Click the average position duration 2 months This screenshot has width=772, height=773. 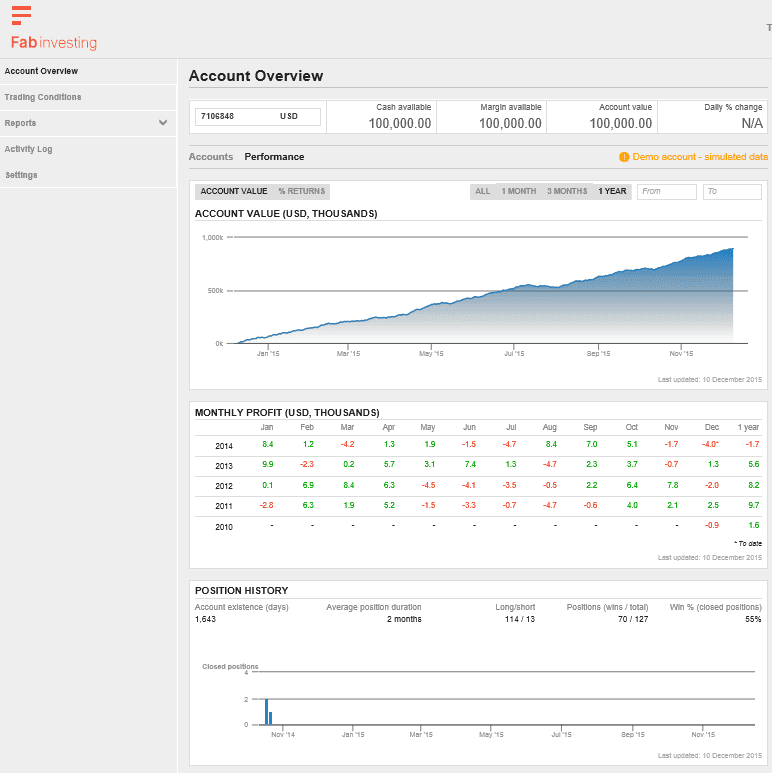pos(404,619)
